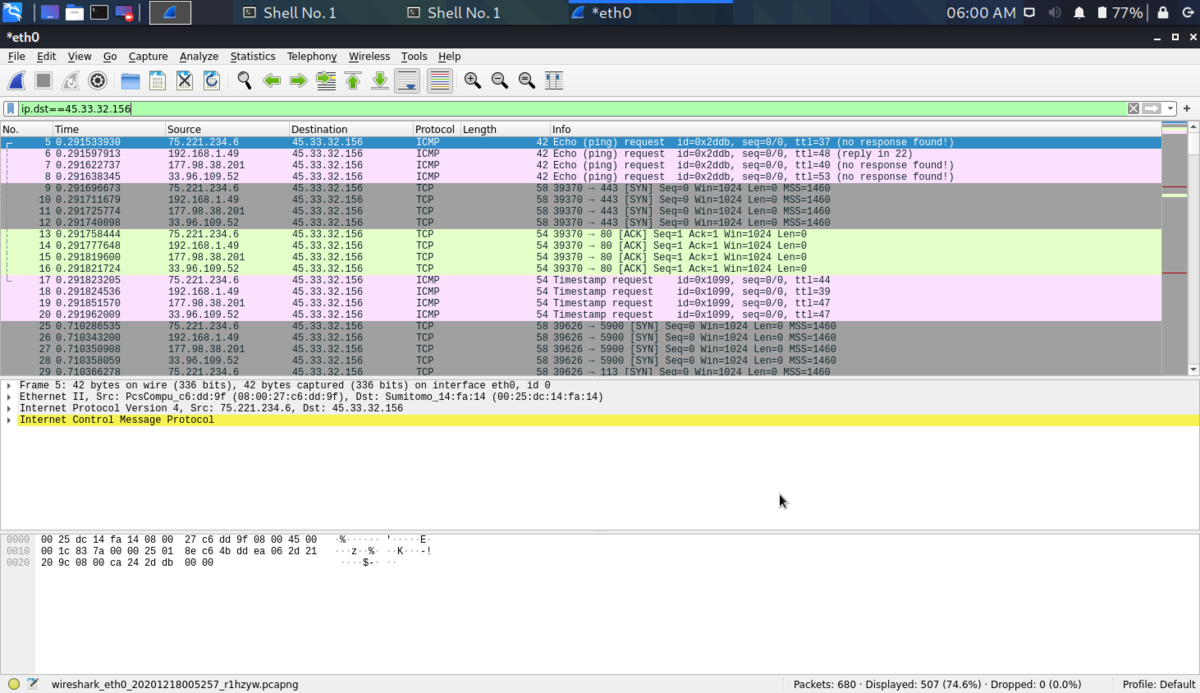Find a packet with magnifier icon
1200x693 pixels.
coord(244,81)
